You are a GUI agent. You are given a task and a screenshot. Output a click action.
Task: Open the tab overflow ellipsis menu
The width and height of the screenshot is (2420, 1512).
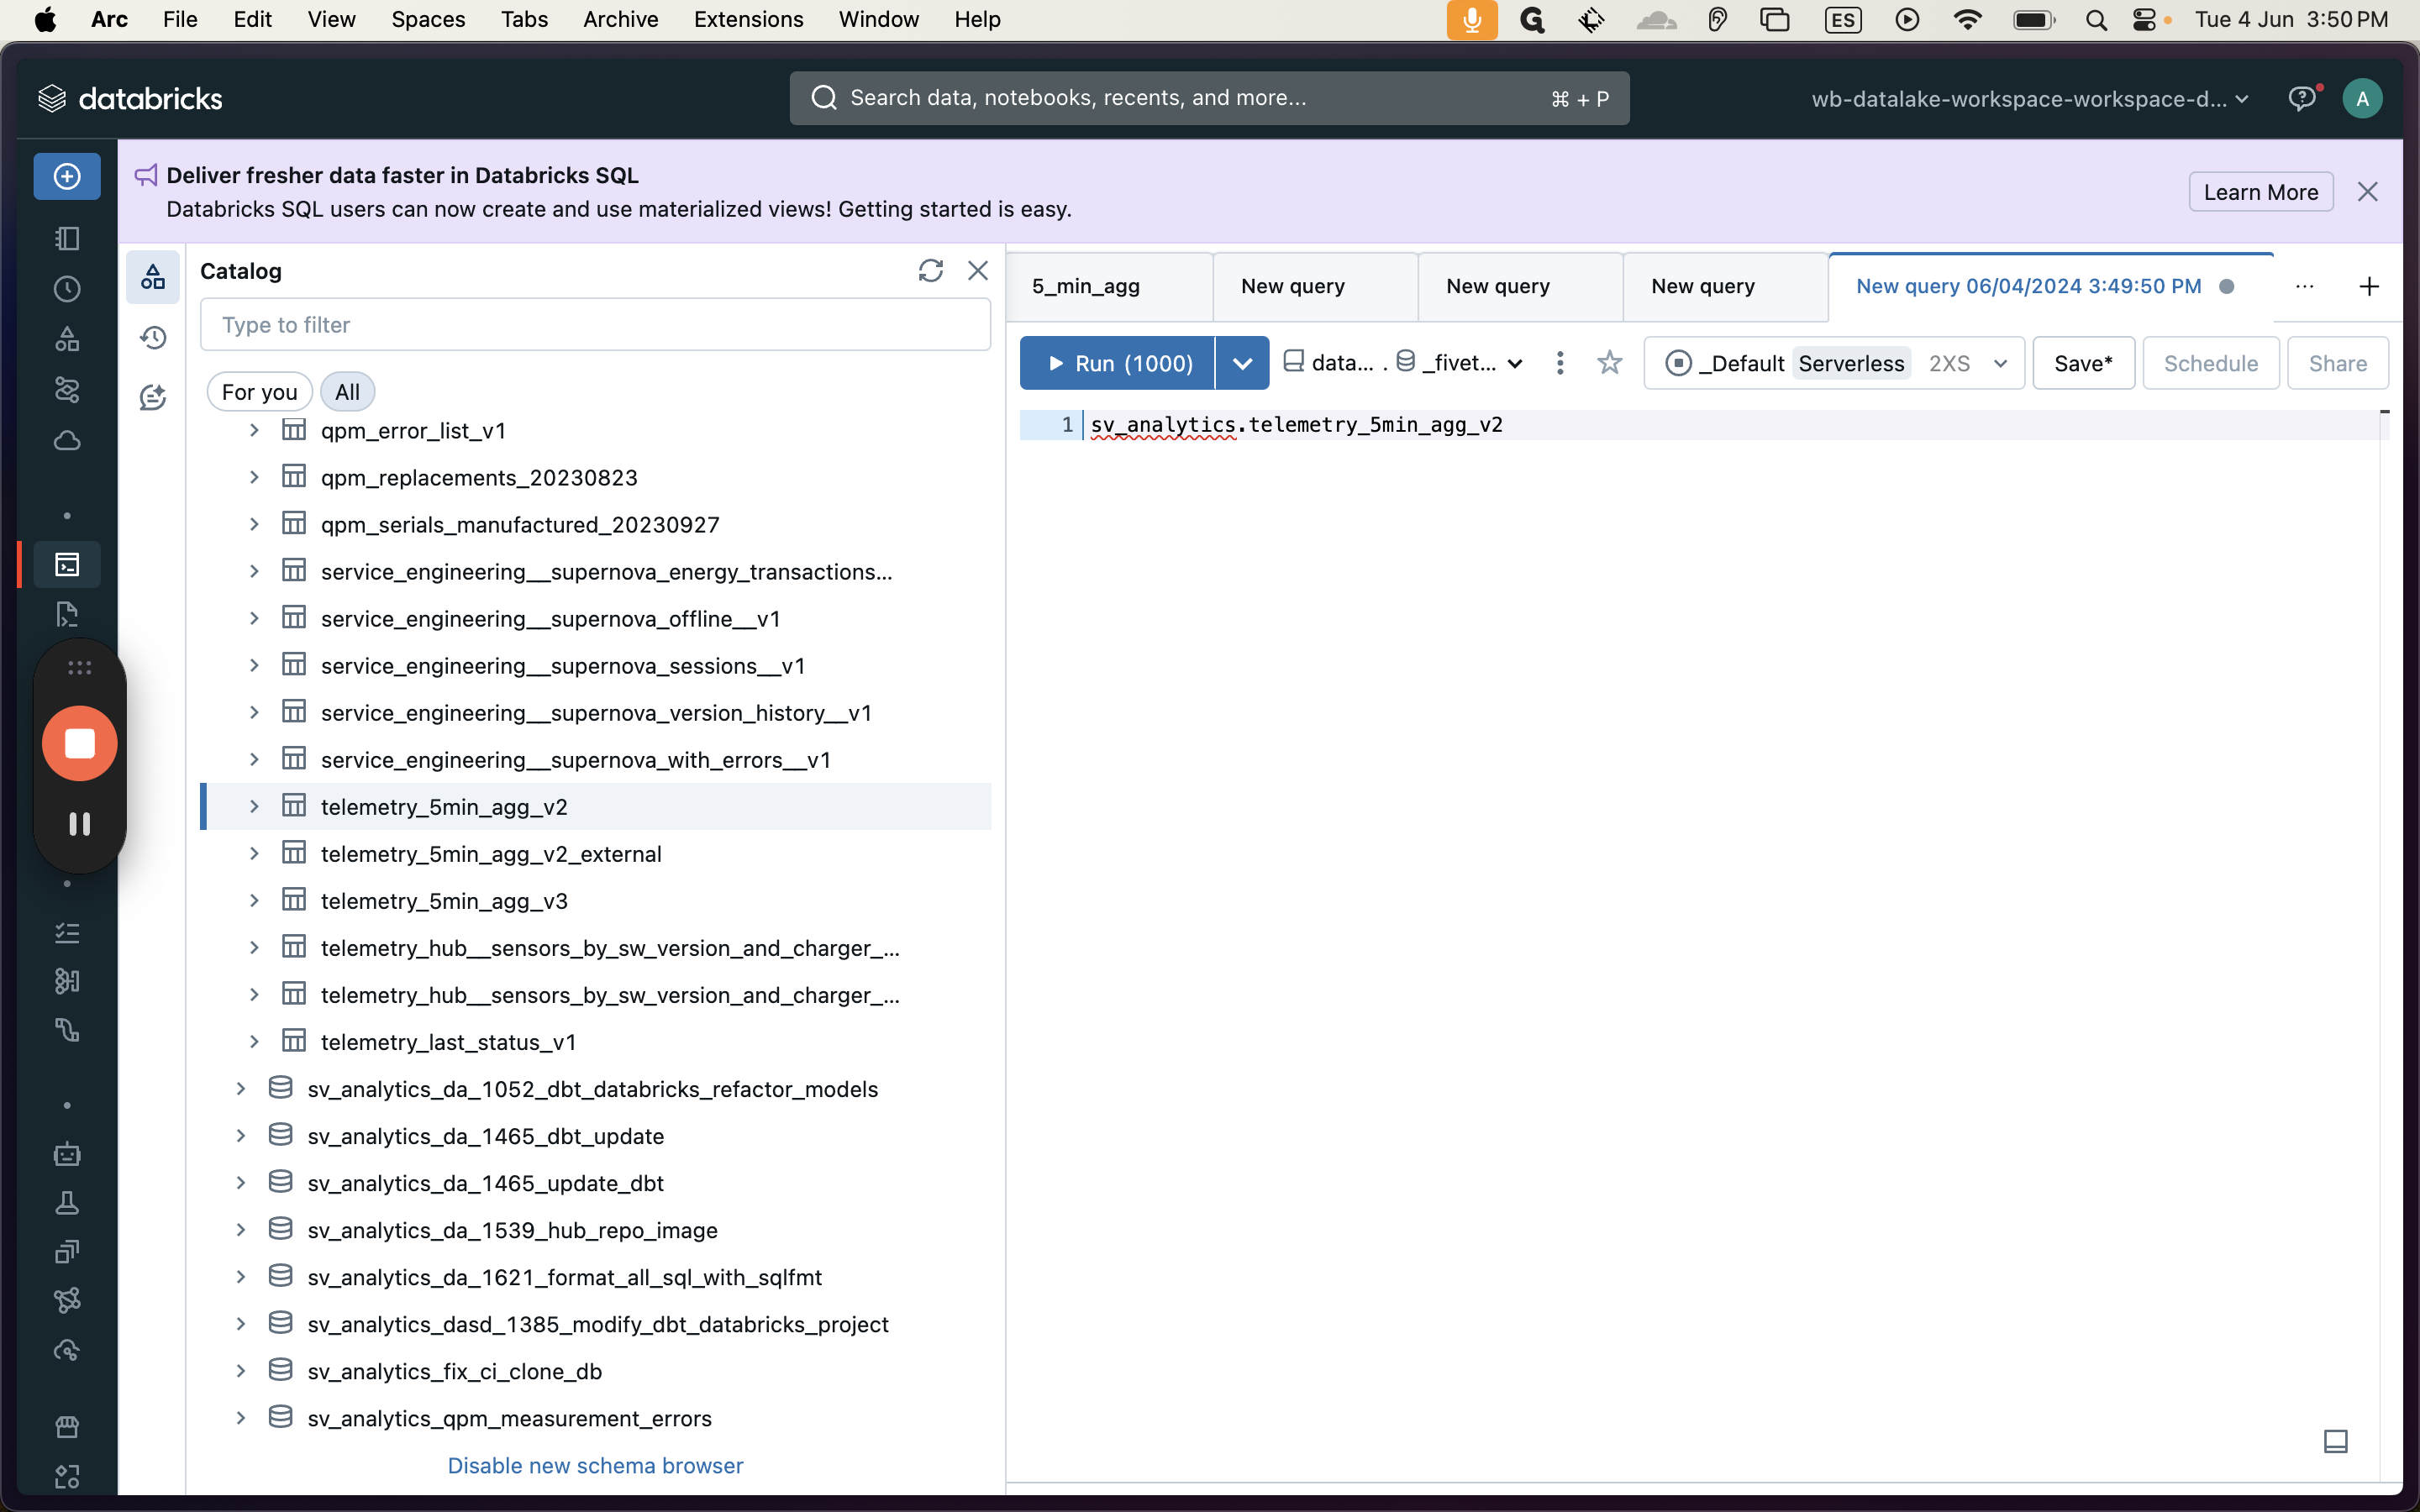pos(2304,287)
